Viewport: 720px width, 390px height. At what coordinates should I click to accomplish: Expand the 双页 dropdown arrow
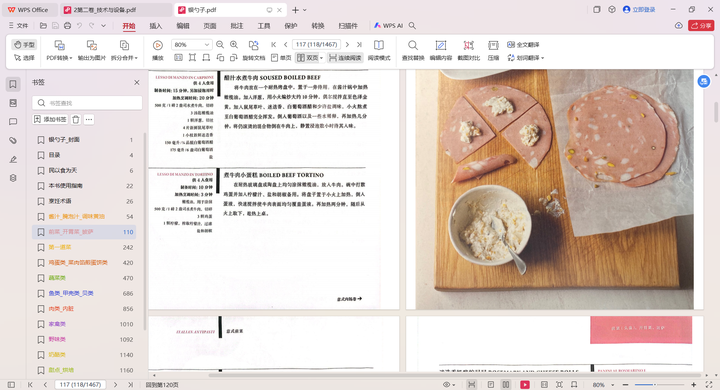[x=321, y=58]
